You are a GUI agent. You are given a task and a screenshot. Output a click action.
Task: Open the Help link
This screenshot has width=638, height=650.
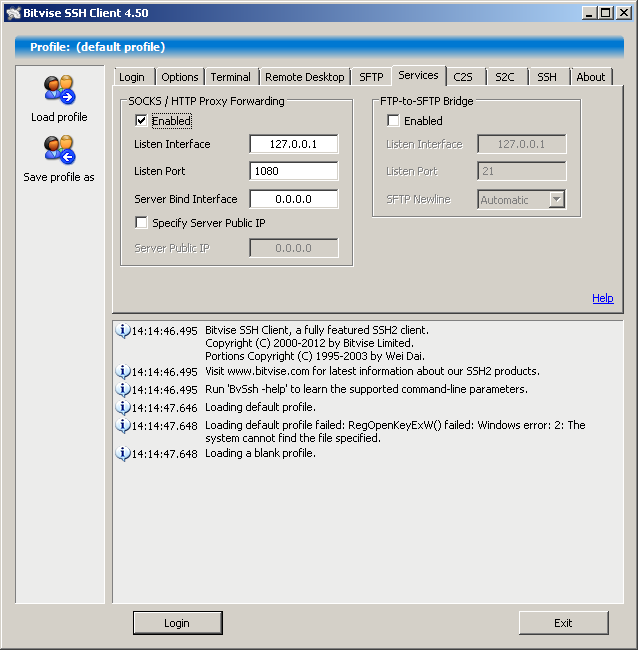(603, 298)
